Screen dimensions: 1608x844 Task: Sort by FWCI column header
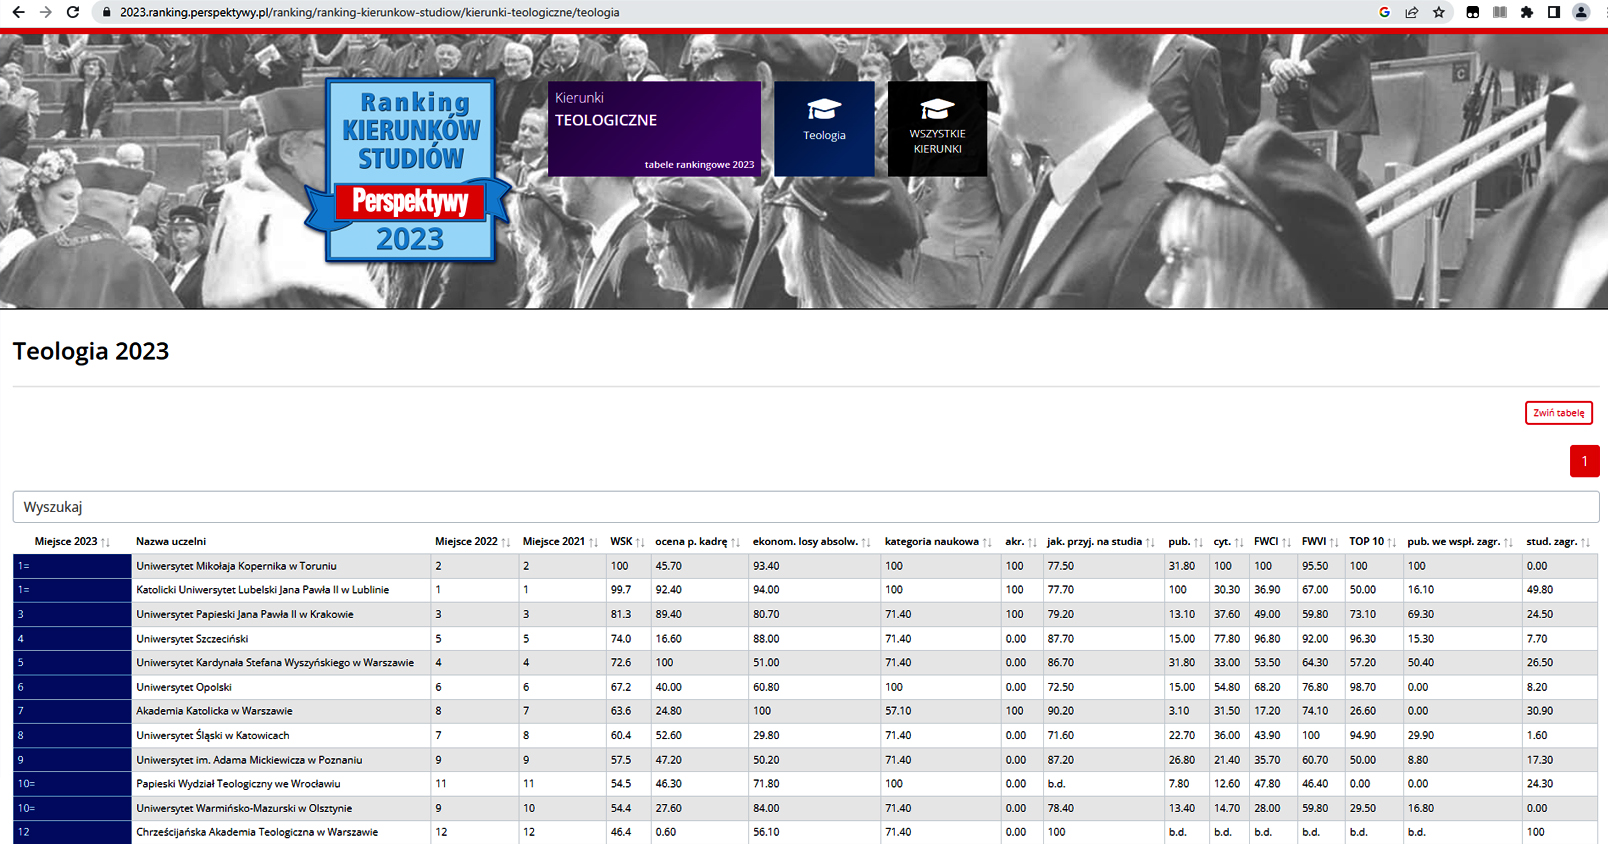[1272, 541]
